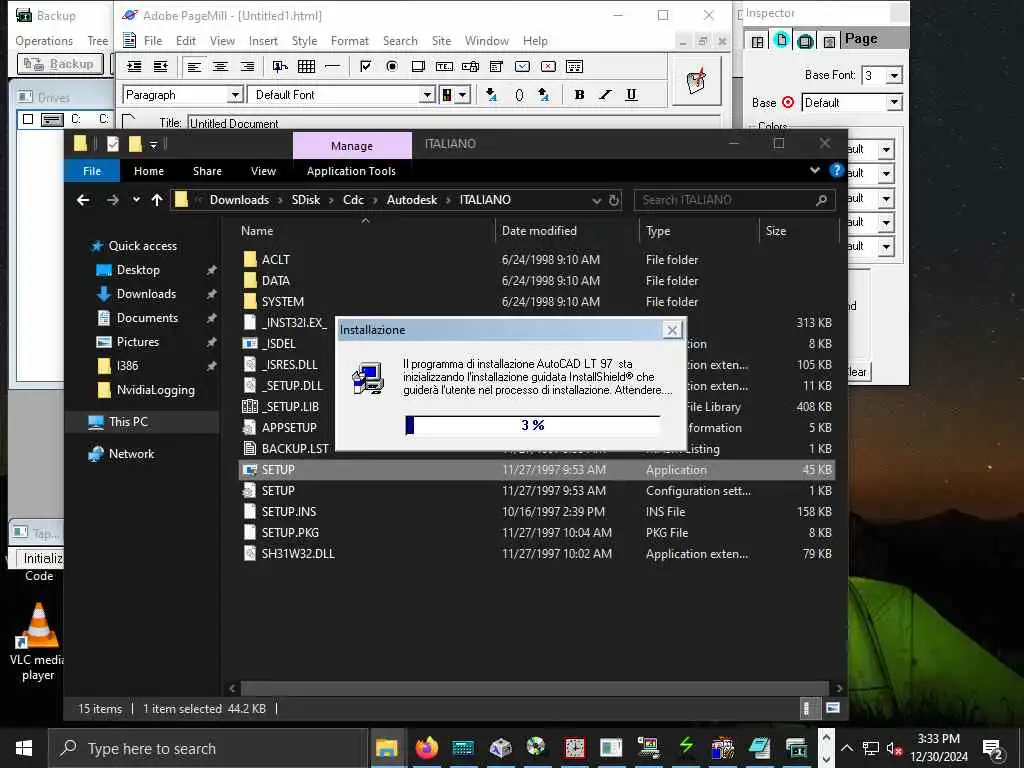
Task: Go up one folder level
Action: pyautogui.click(x=157, y=200)
